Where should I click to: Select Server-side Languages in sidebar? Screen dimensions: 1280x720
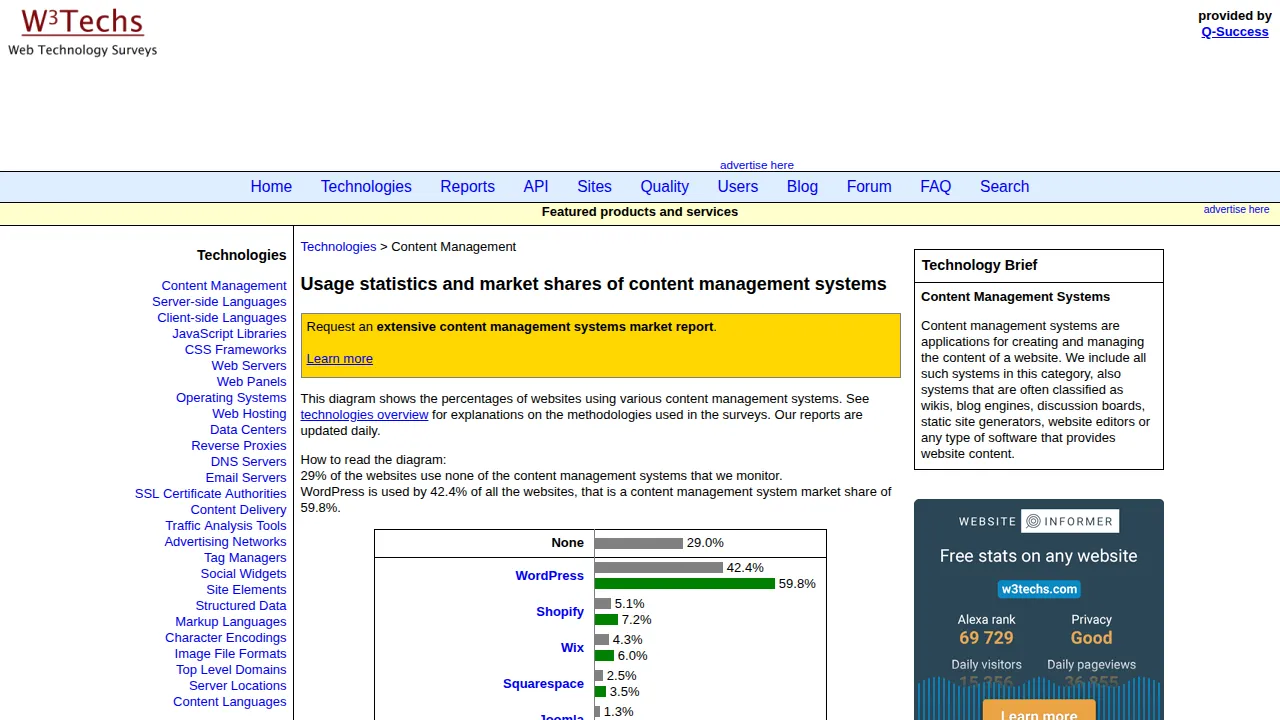(219, 301)
